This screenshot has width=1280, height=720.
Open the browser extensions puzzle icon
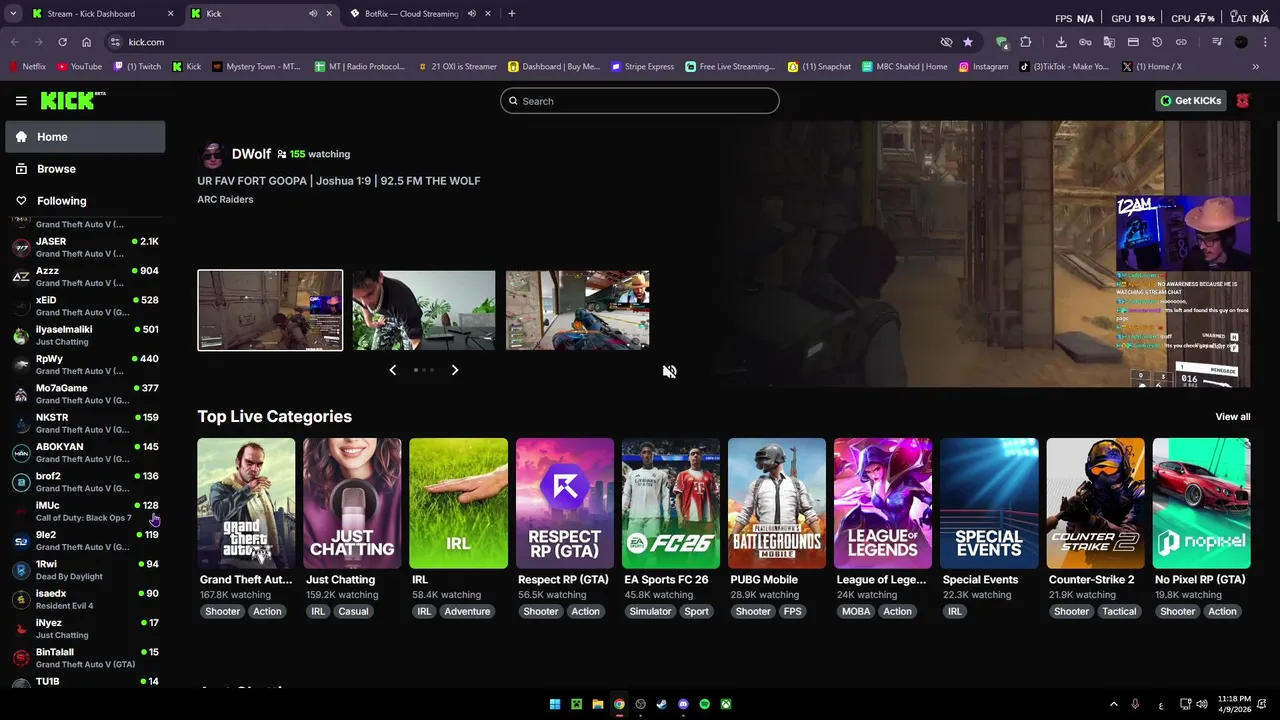[x=1025, y=42]
